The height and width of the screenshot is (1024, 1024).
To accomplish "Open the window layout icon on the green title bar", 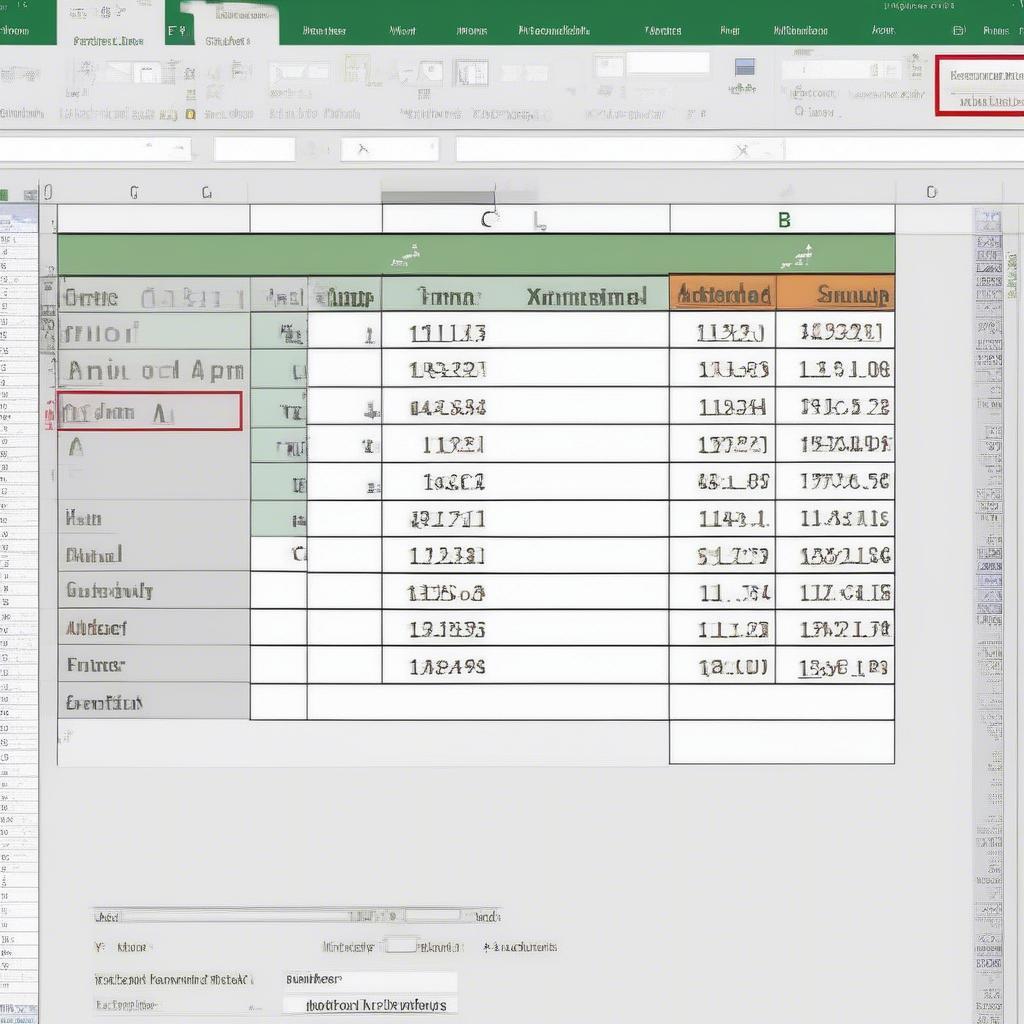I will point(958,30).
